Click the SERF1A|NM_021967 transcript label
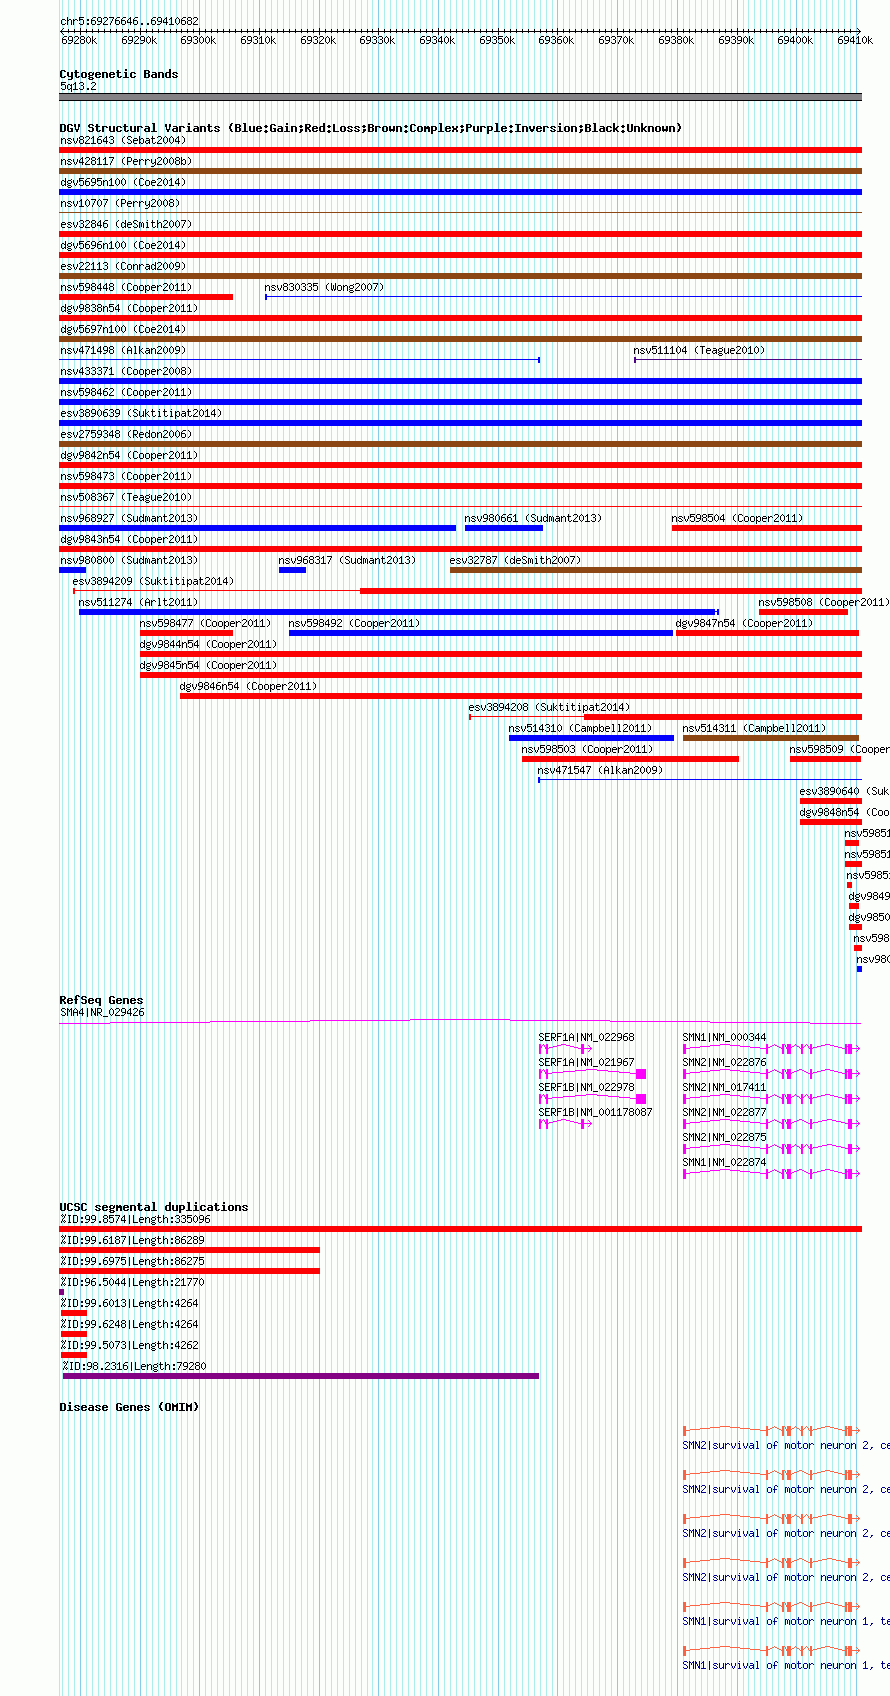 point(586,1062)
